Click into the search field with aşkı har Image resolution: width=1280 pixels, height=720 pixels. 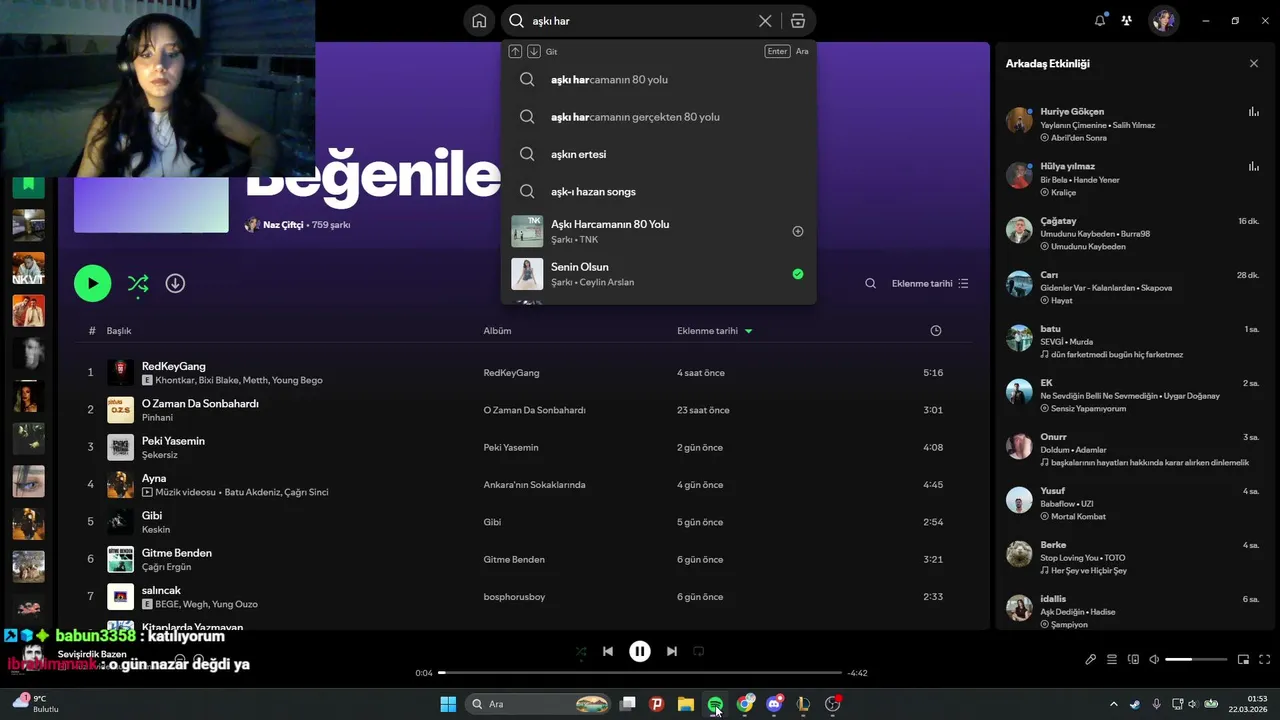[x=640, y=21]
